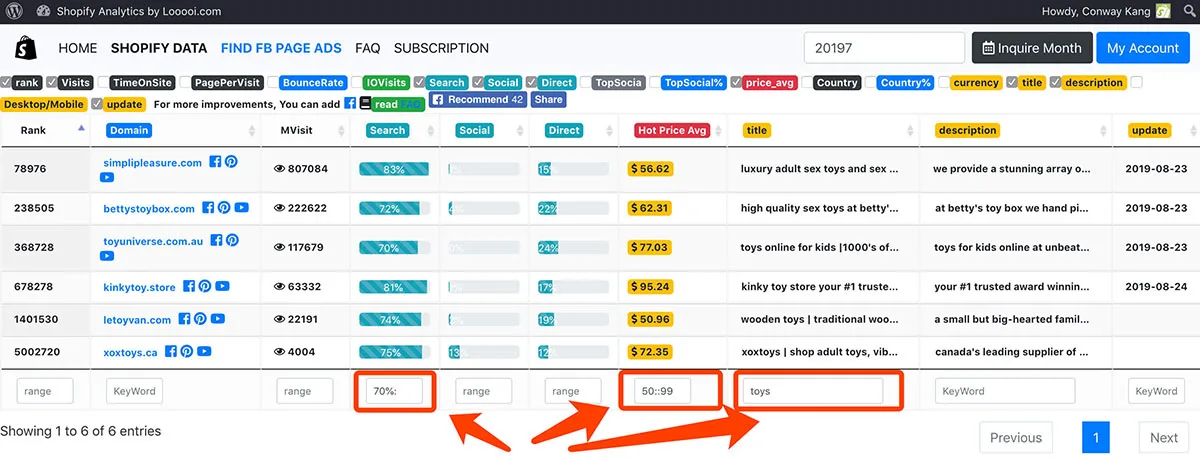Enable the TimeOnSite column checkbox
This screenshot has width=1200, height=459.
coord(104,83)
